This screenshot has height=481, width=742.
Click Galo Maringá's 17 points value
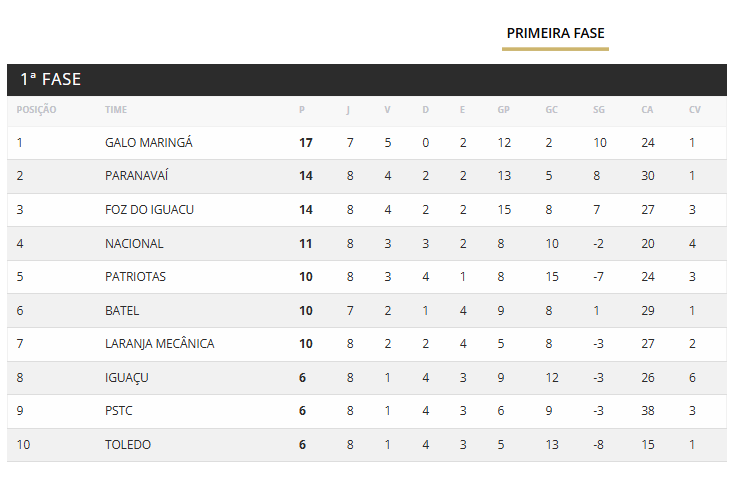pos(306,143)
